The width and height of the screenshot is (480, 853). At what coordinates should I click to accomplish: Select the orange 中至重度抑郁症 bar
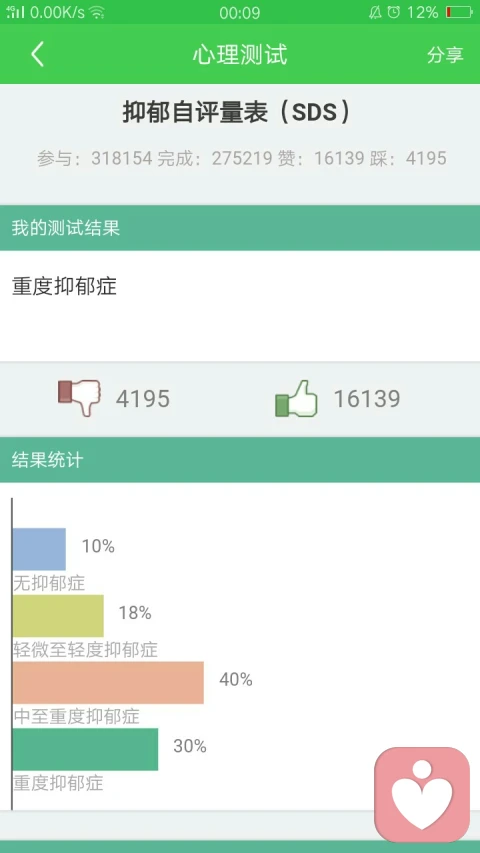coord(108,683)
